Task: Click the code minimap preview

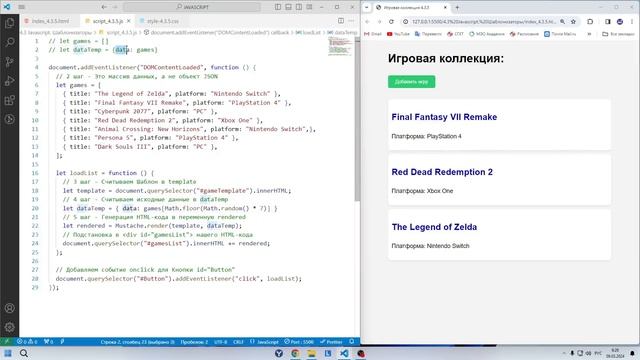Action: click(x=340, y=46)
